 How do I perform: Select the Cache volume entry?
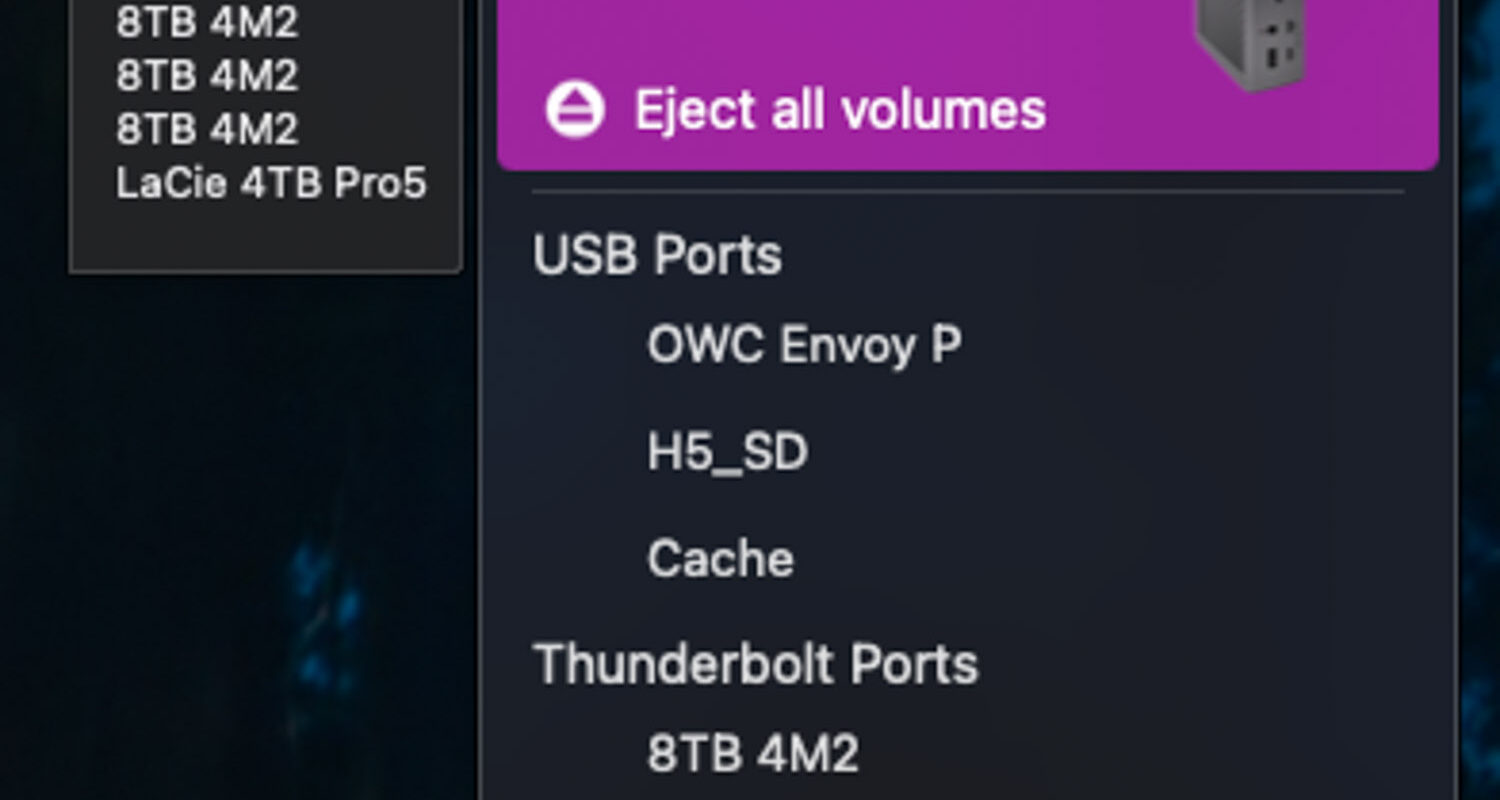pyautogui.click(x=720, y=558)
